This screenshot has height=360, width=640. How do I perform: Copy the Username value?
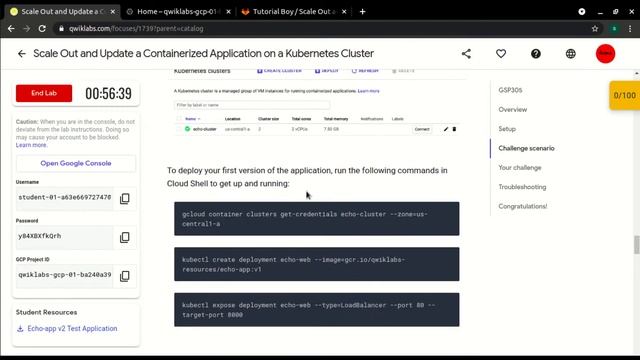125,198
